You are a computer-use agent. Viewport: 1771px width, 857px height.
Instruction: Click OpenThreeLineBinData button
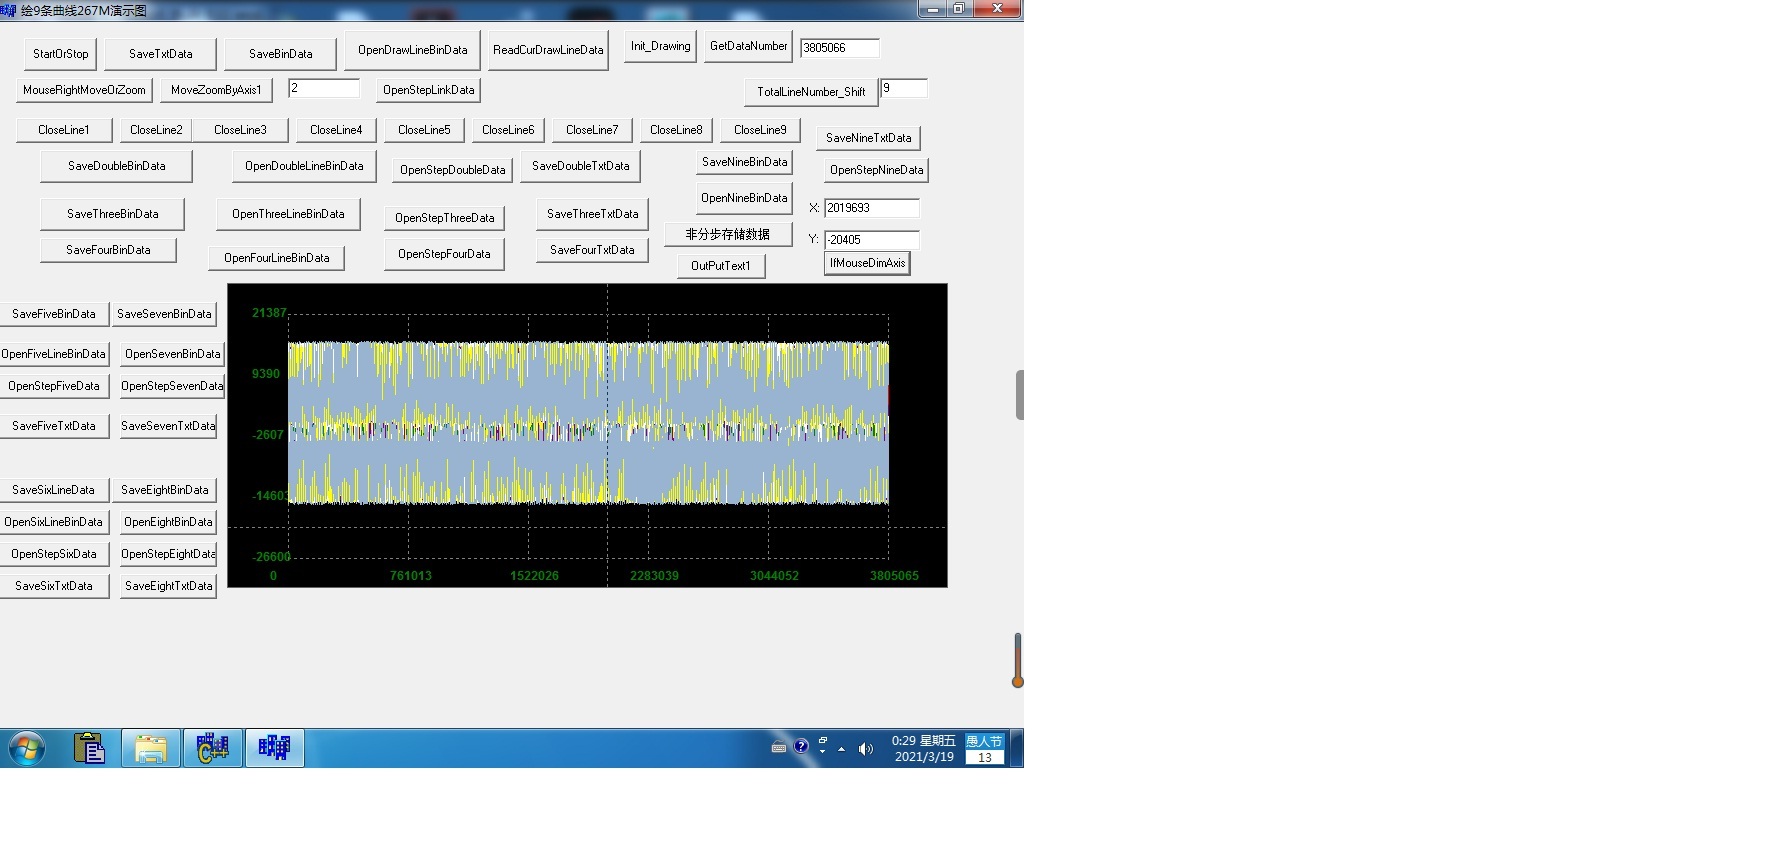point(289,214)
